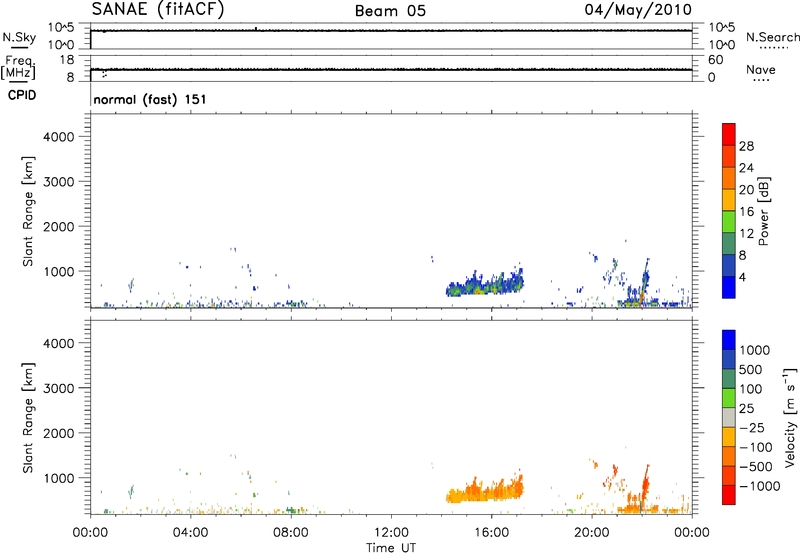
Task: Select the CPID row label
Action: [x=22, y=95]
